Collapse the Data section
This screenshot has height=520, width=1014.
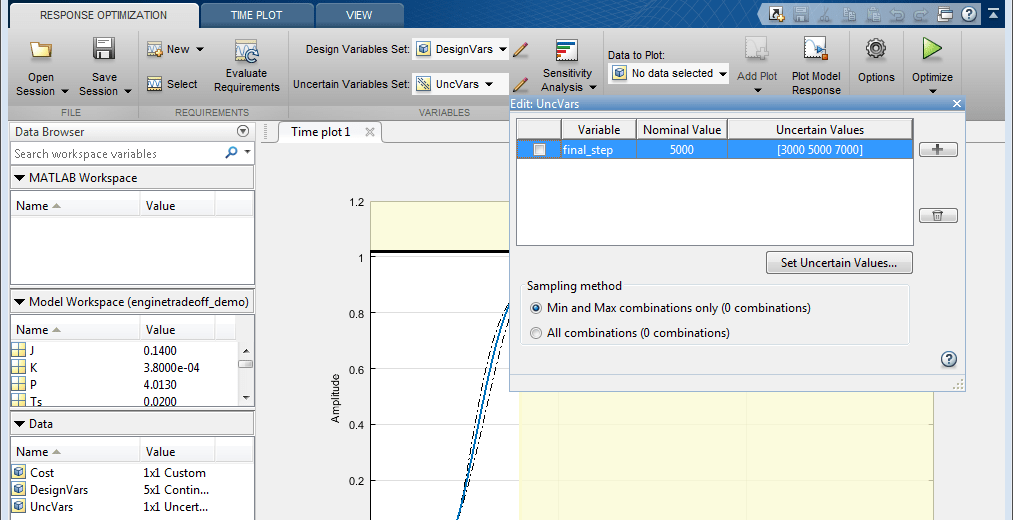(19, 424)
